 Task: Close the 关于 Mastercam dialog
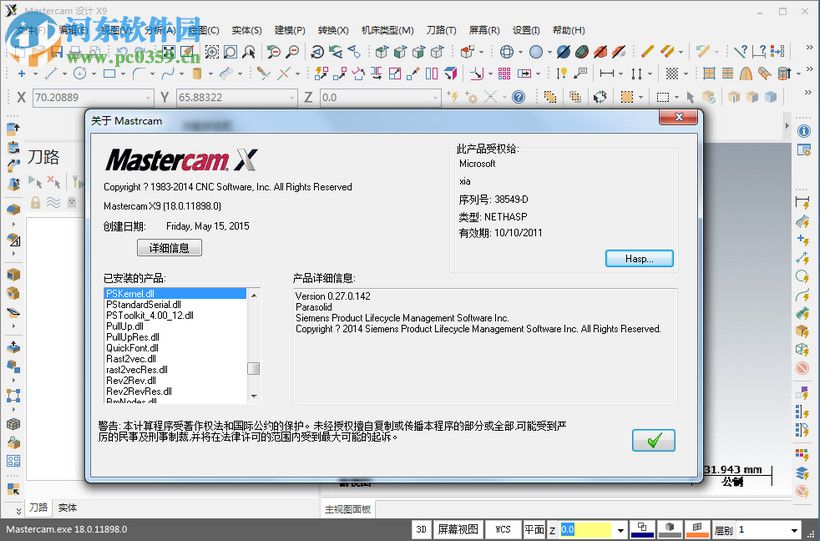tap(678, 117)
